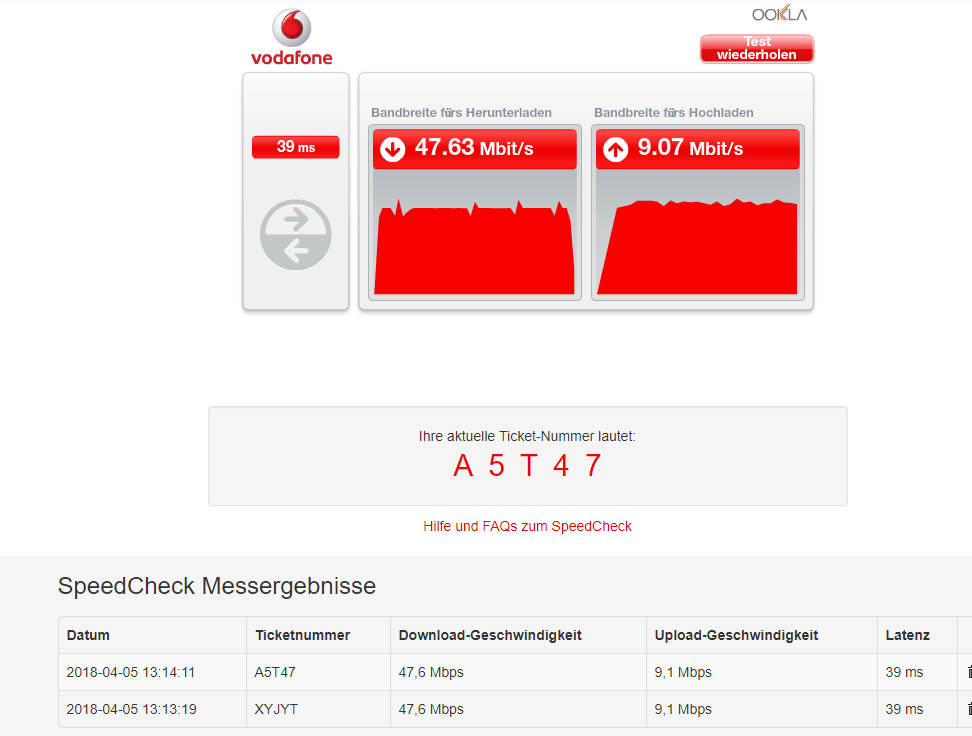Click the 39 ms latency badge

295,146
